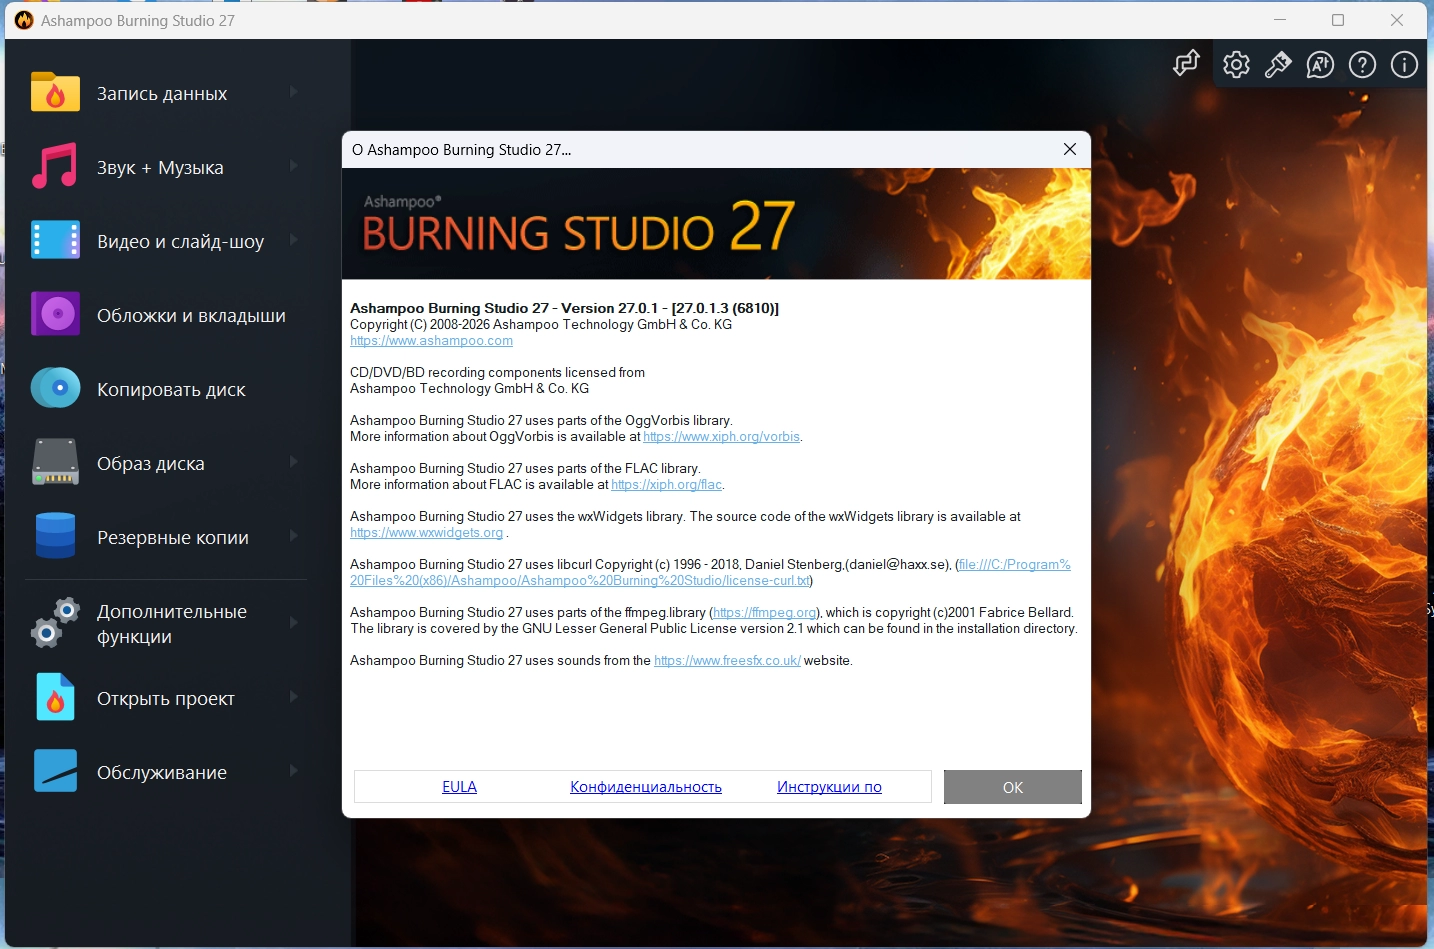
Task: Click the BURNING STUDIO 27 banner image
Action: click(x=716, y=223)
